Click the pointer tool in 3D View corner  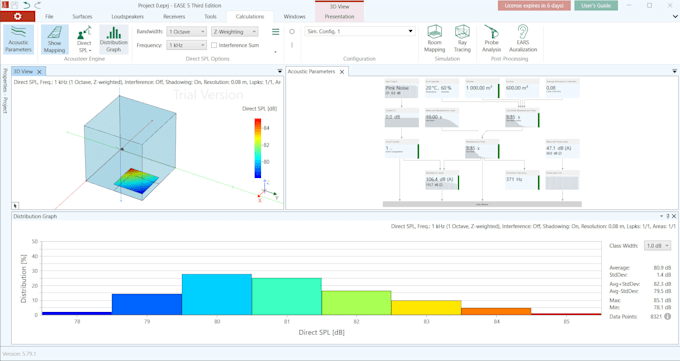(x=15, y=206)
